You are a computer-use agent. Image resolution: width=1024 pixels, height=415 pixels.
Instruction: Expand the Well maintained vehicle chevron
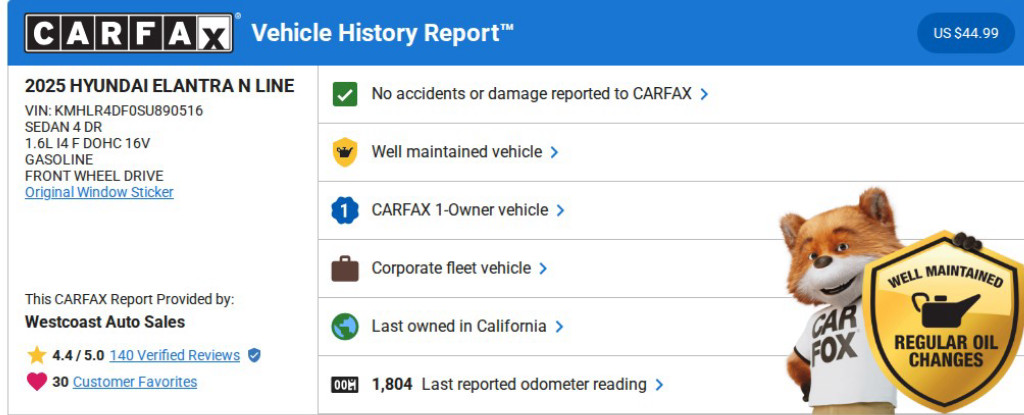554,152
